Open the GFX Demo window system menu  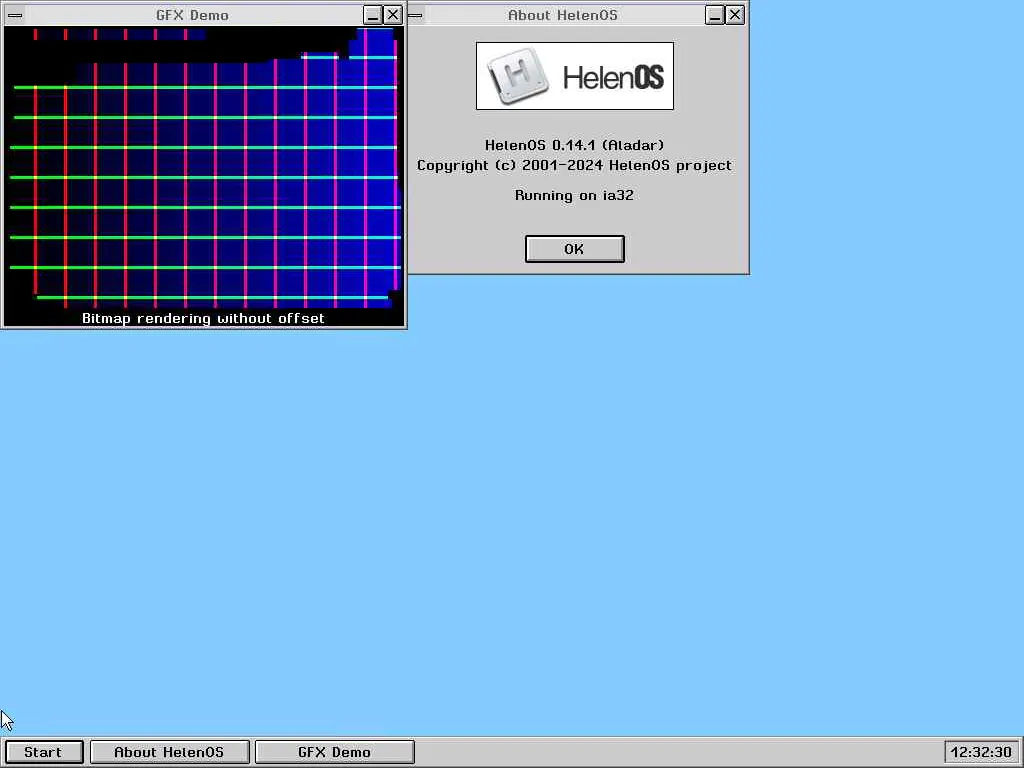click(x=15, y=15)
